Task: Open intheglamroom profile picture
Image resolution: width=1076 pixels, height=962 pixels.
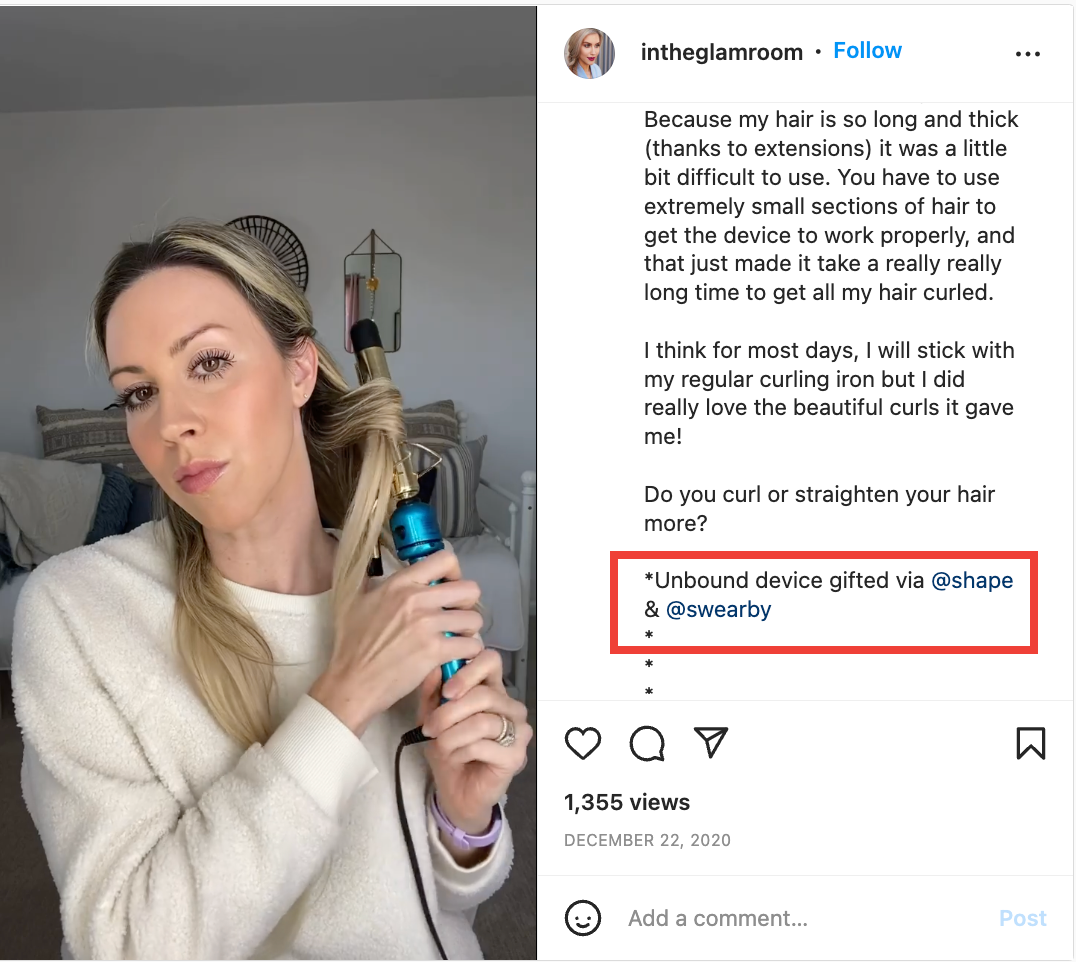Action: click(589, 53)
